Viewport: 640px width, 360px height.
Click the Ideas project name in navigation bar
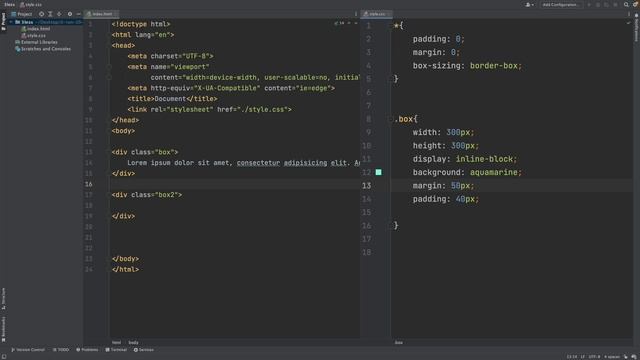pyautogui.click(x=9, y=4)
